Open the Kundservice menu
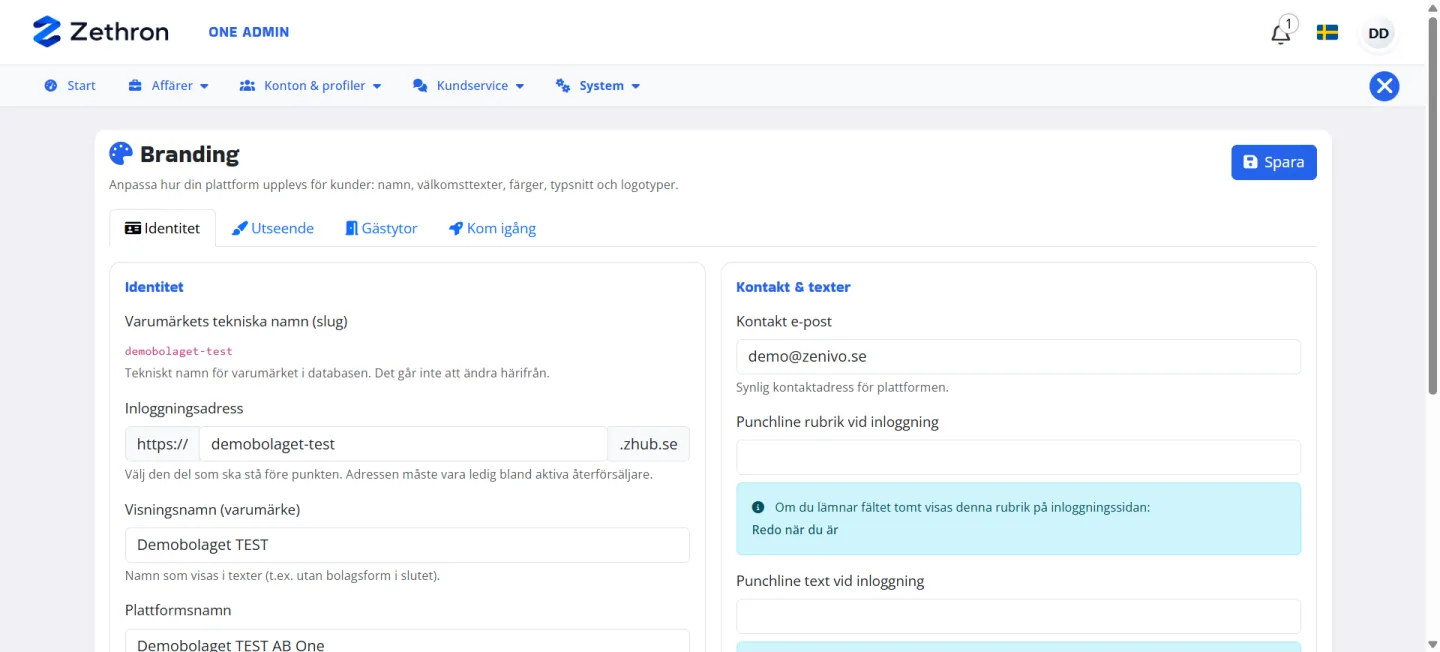 [x=469, y=86]
